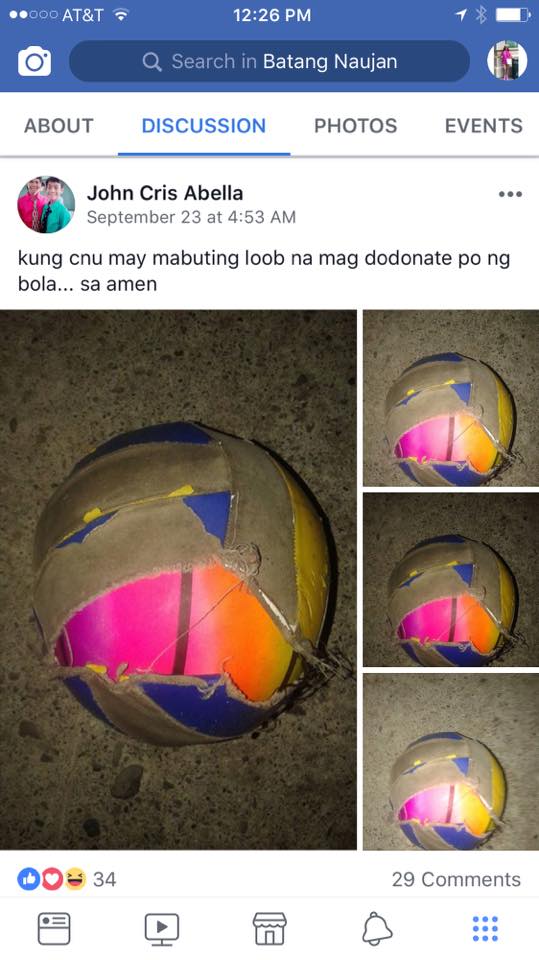This screenshot has width=539, height=960.
Task: Select the Discussion tab
Action: [x=203, y=126]
